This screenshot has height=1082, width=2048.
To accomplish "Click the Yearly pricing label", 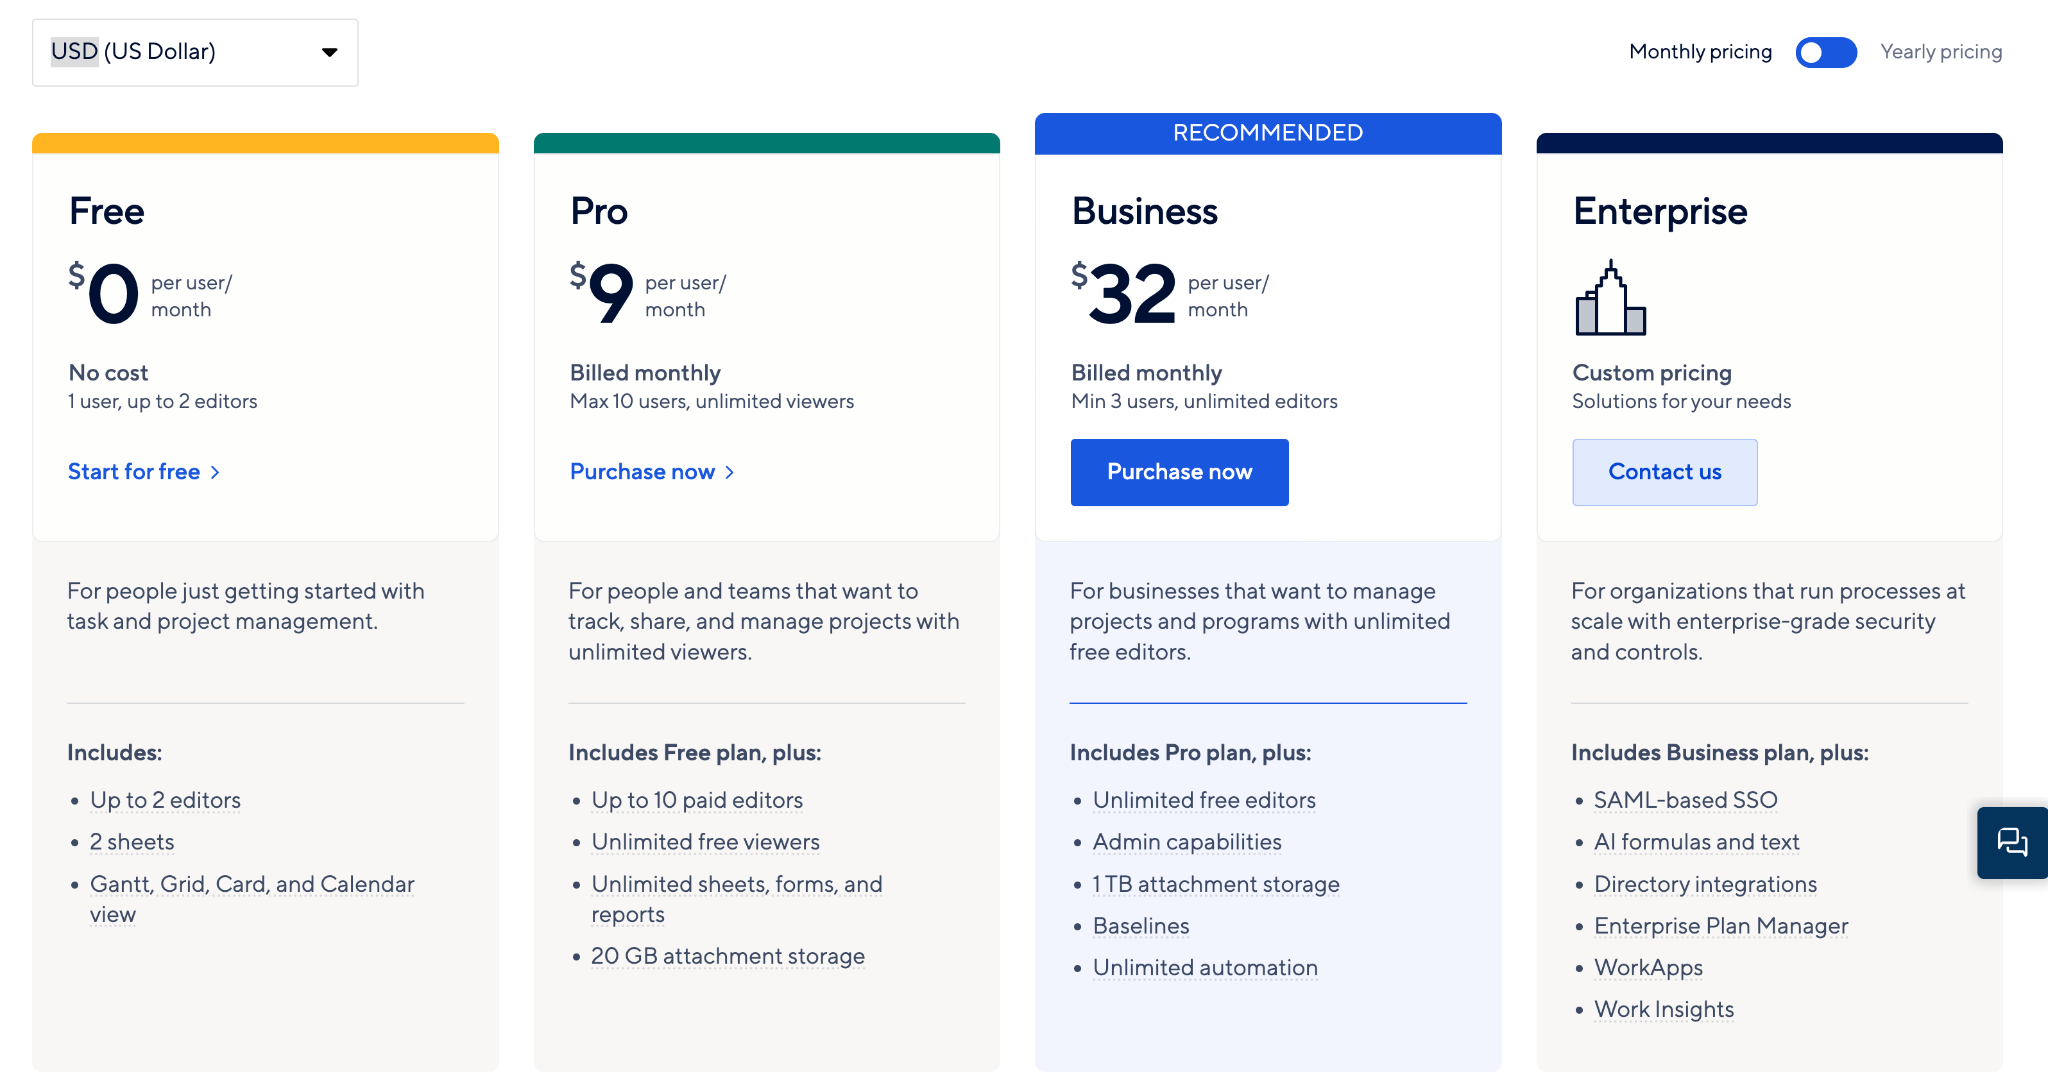I will tap(1940, 51).
